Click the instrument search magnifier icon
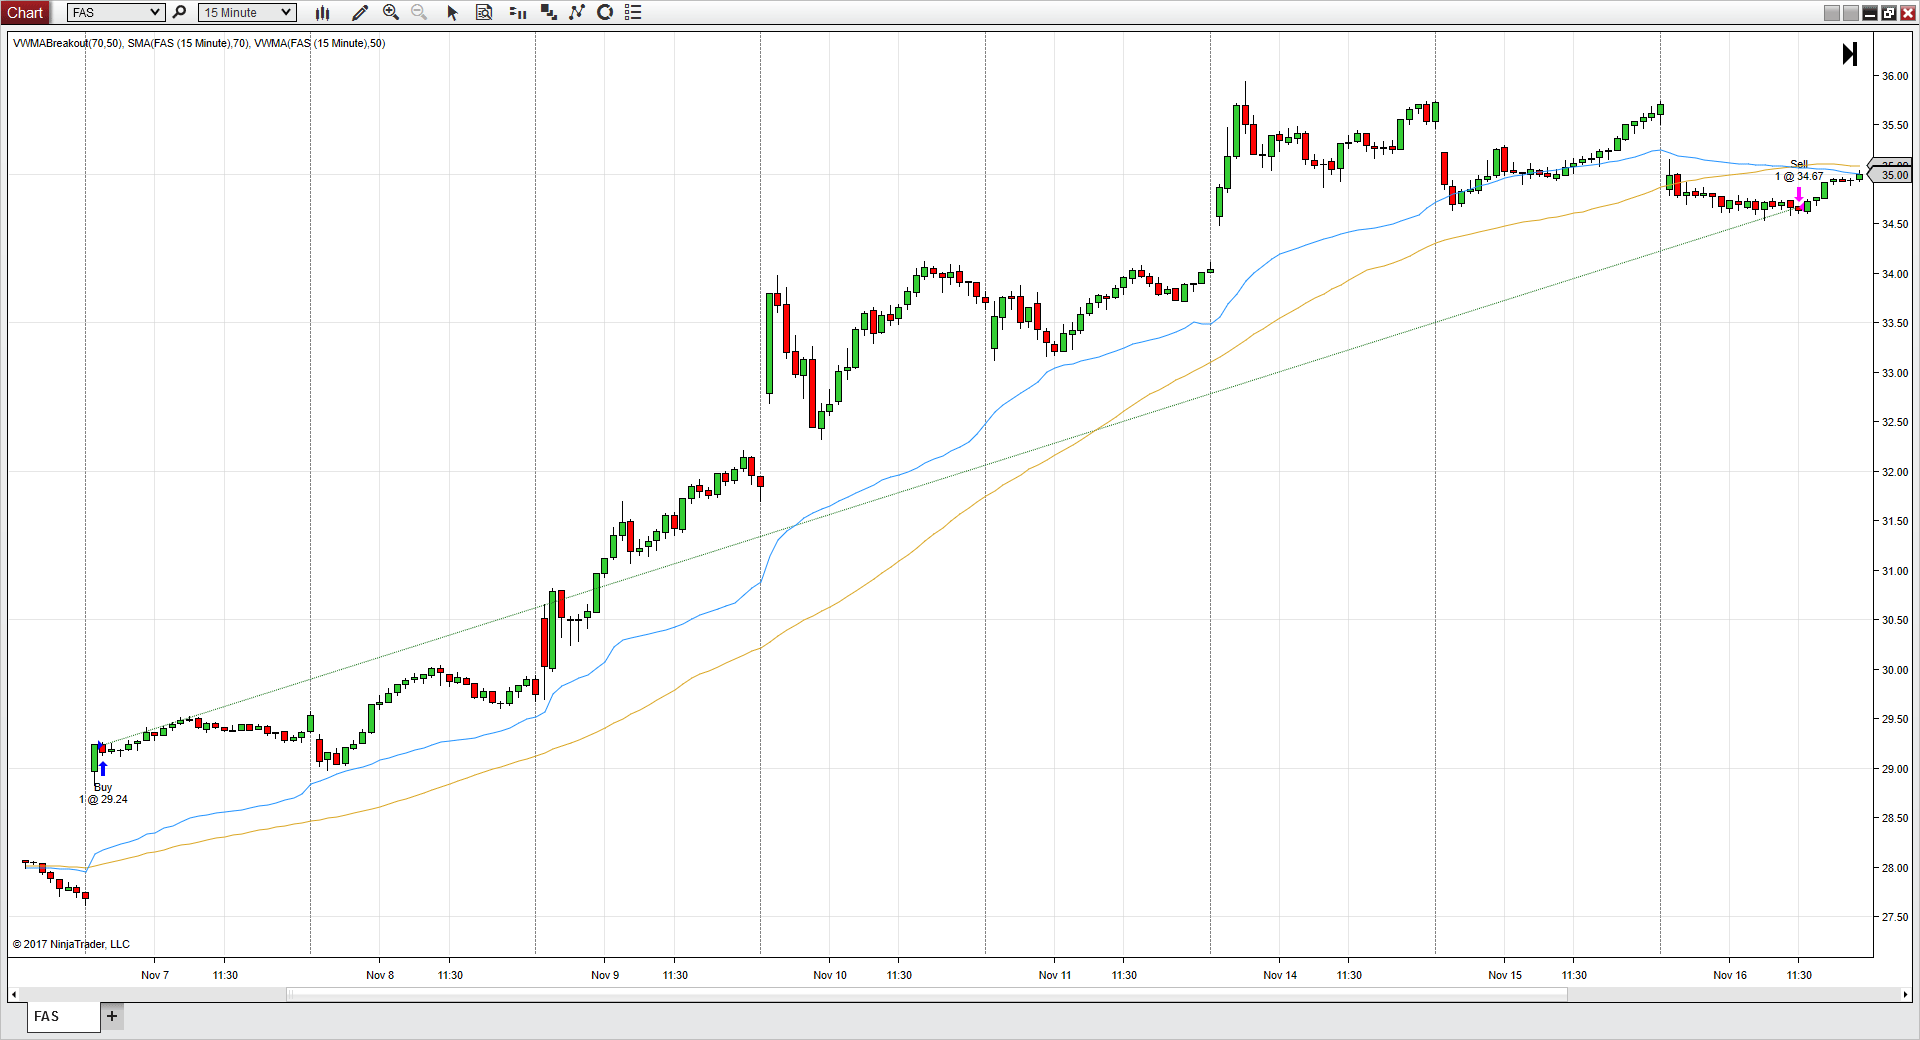The image size is (1920, 1040). [x=180, y=12]
